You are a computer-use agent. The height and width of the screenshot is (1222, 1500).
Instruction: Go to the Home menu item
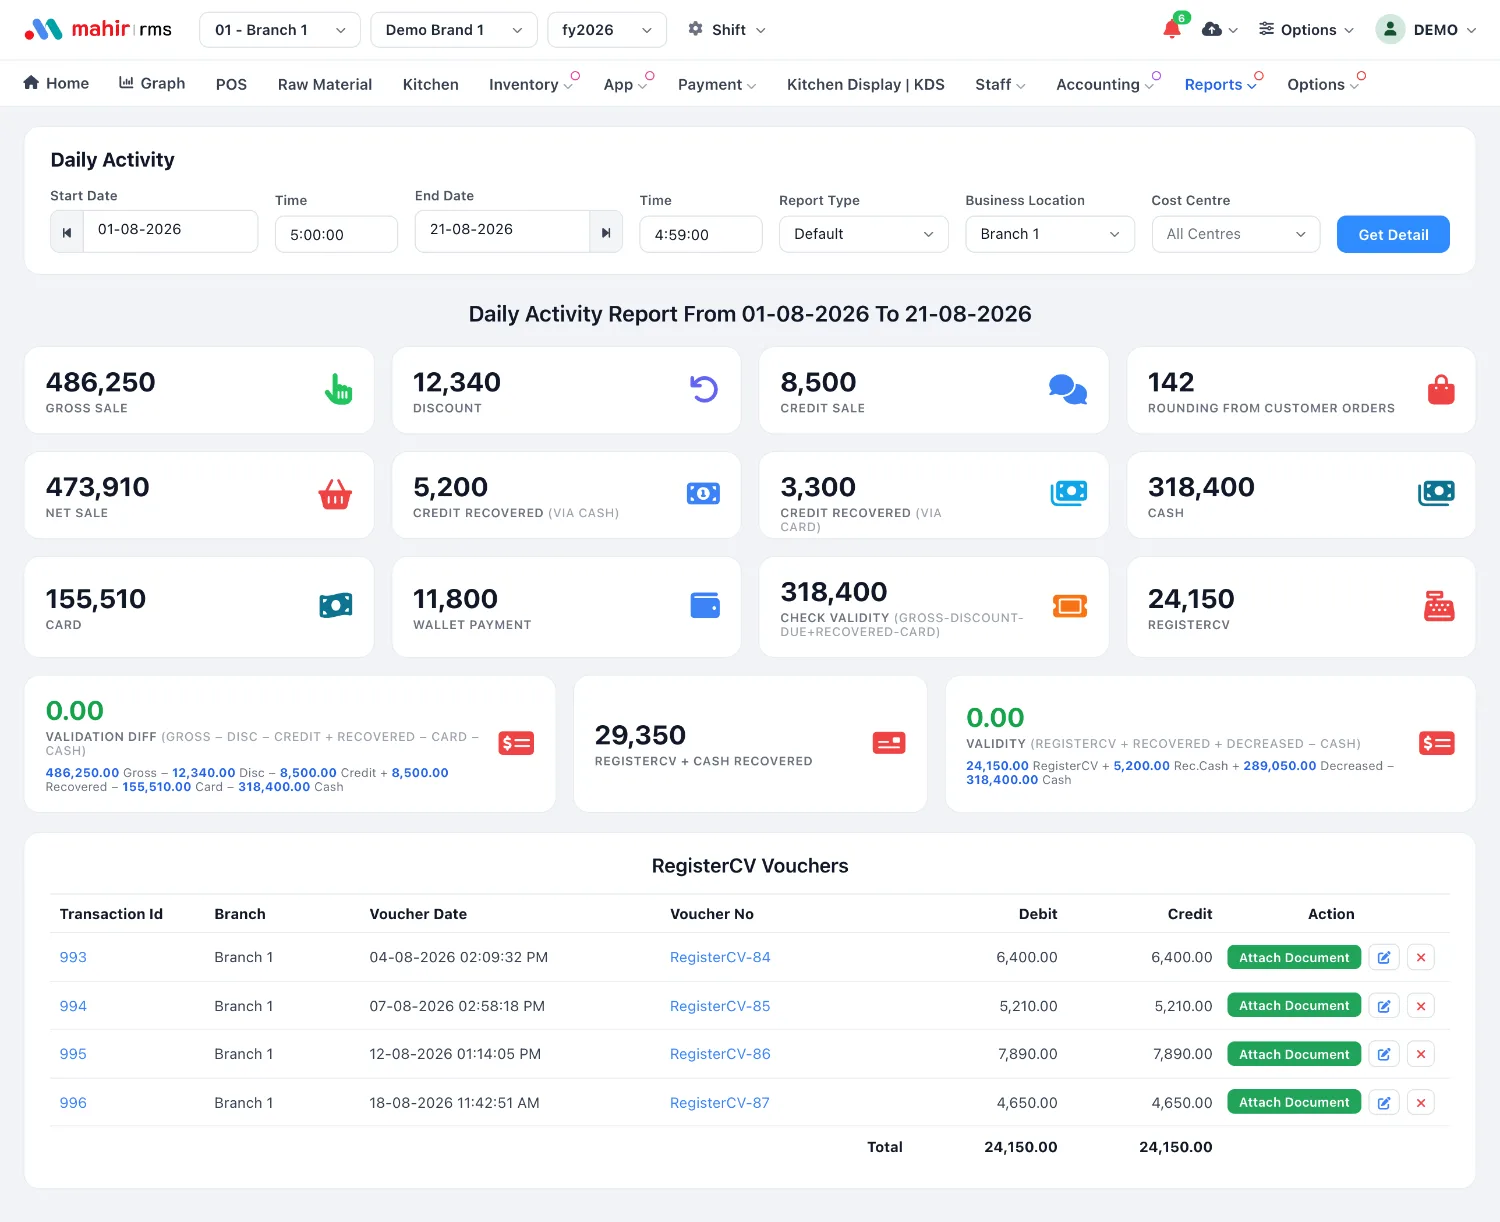(x=56, y=83)
